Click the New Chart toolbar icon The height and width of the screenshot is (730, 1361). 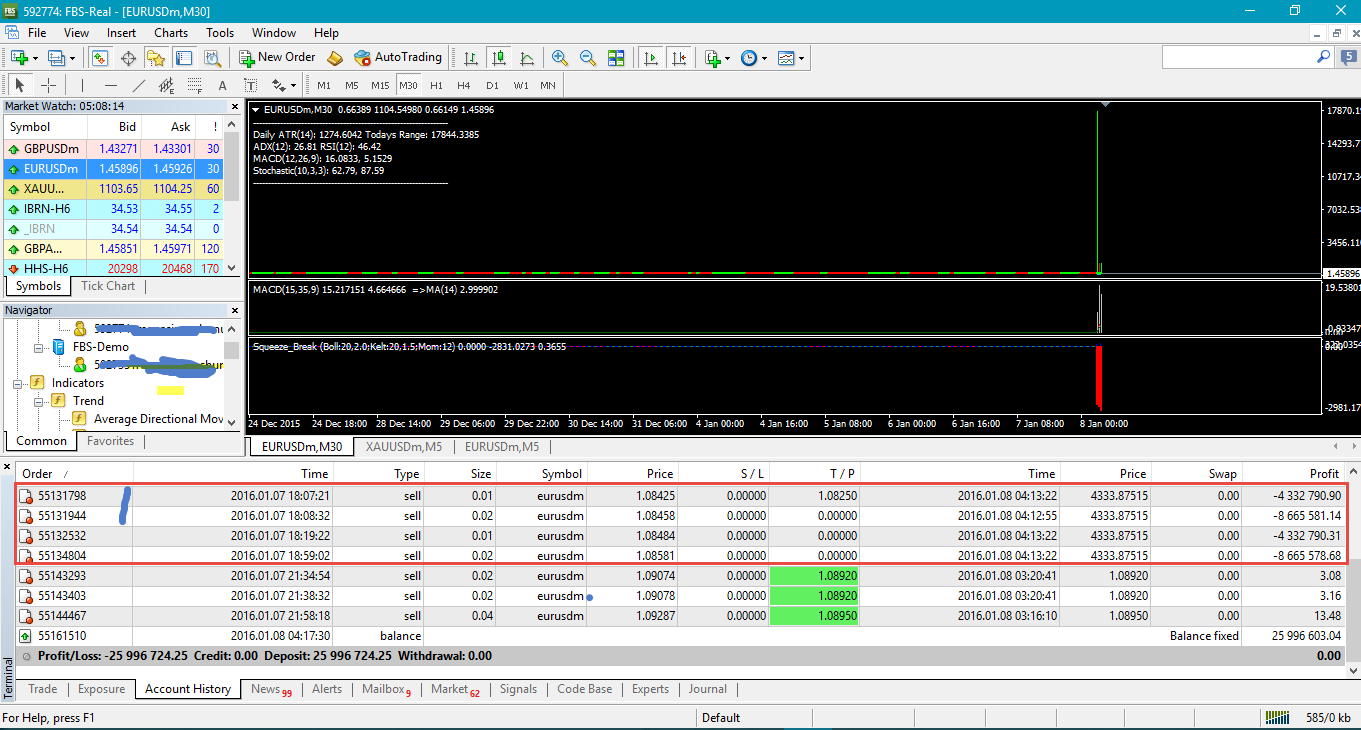pyautogui.click(x=19, y=58)
